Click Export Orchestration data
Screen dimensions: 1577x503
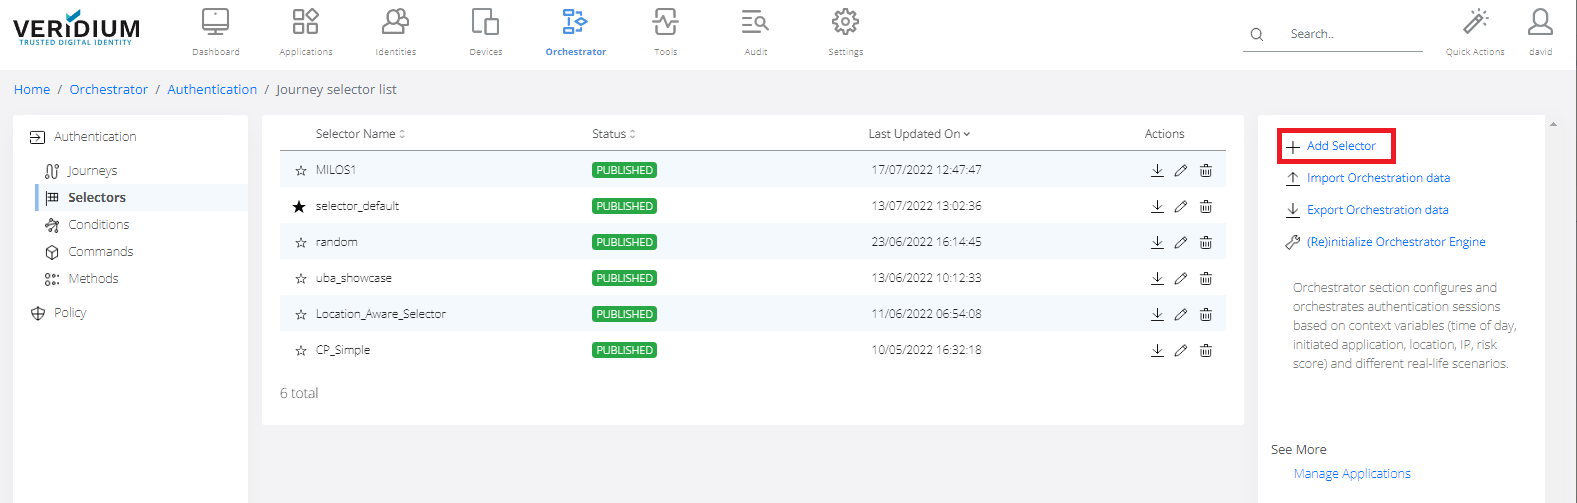pyautogui.click(x=1377, y=210)
